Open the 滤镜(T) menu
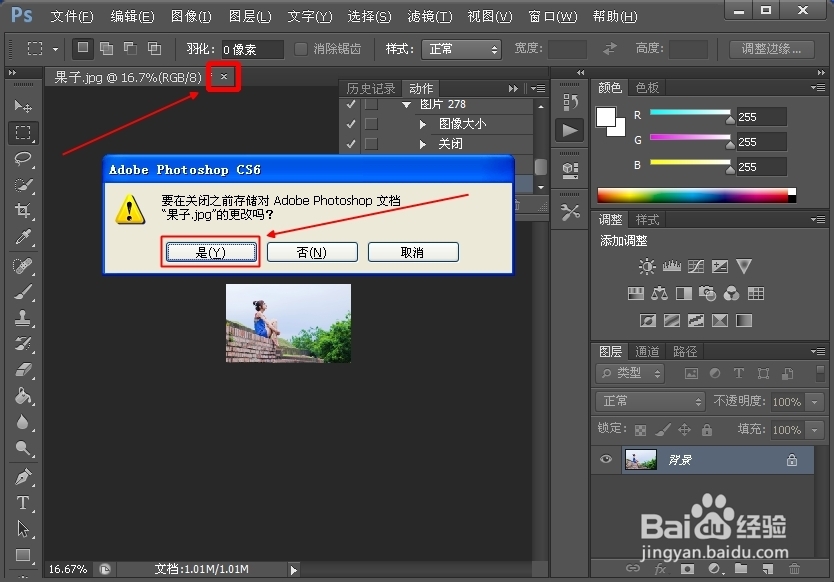 430,16
